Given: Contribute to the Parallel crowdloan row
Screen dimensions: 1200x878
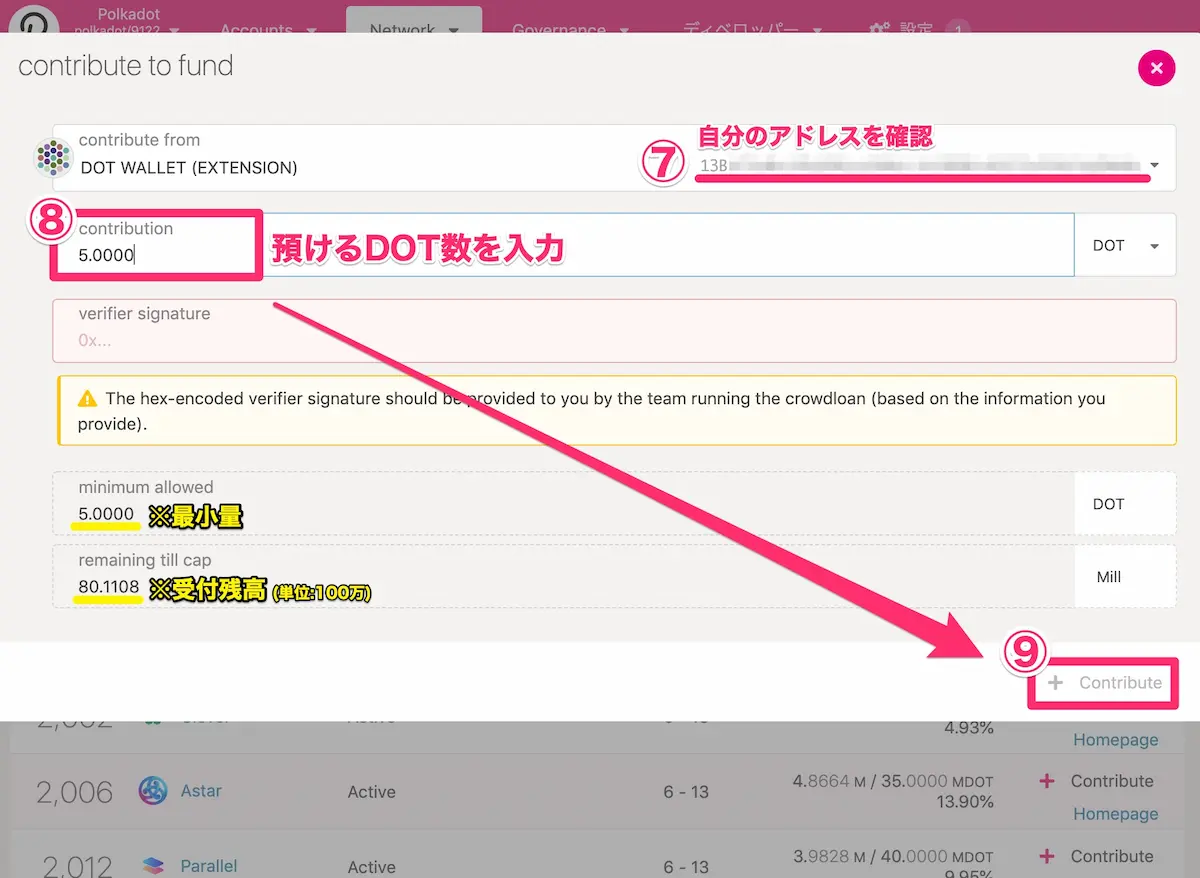Looking at the screenshot, I should 1097,856.
